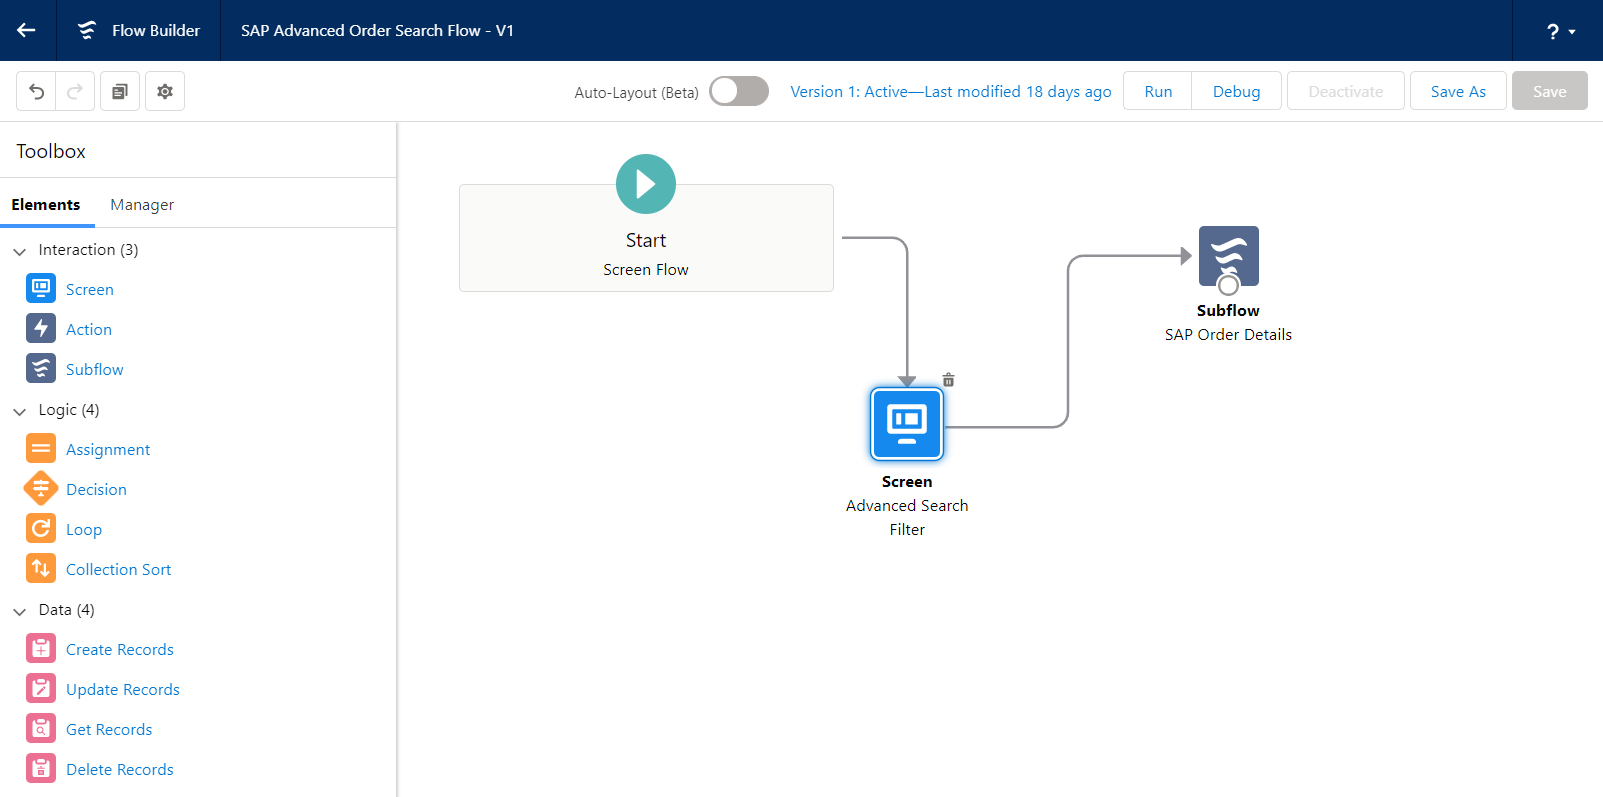The width and height of the screenshot is (1603, 797).
Task: Click the Debug button
Action: pyautogui.click(x=1236, y=91)
